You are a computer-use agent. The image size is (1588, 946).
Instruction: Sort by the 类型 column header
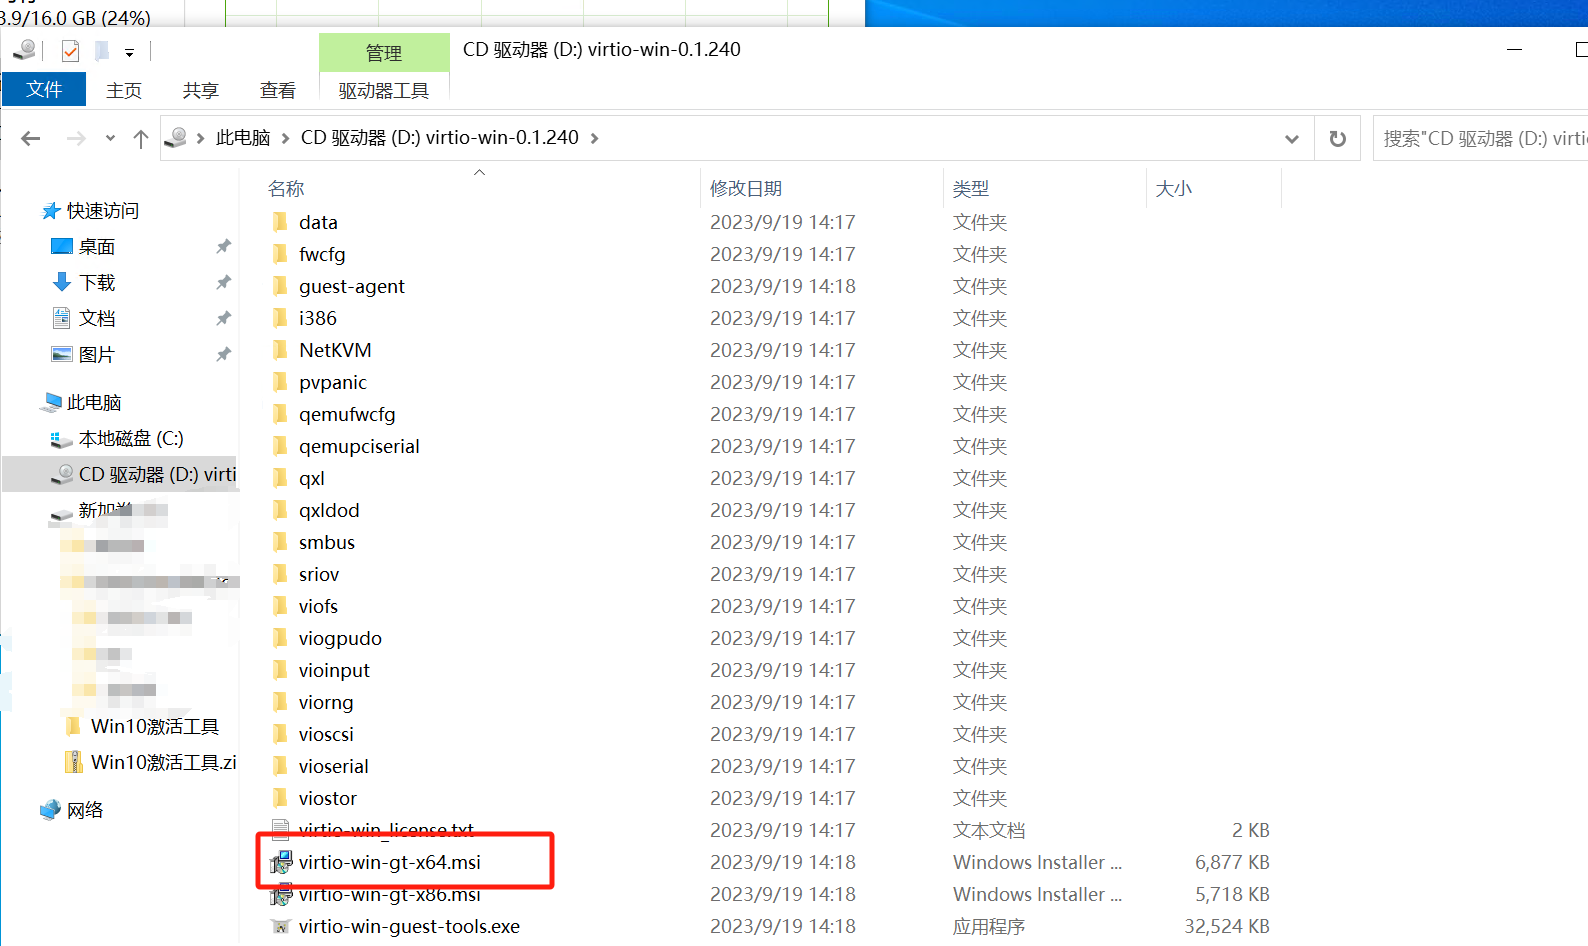(971, 189)
